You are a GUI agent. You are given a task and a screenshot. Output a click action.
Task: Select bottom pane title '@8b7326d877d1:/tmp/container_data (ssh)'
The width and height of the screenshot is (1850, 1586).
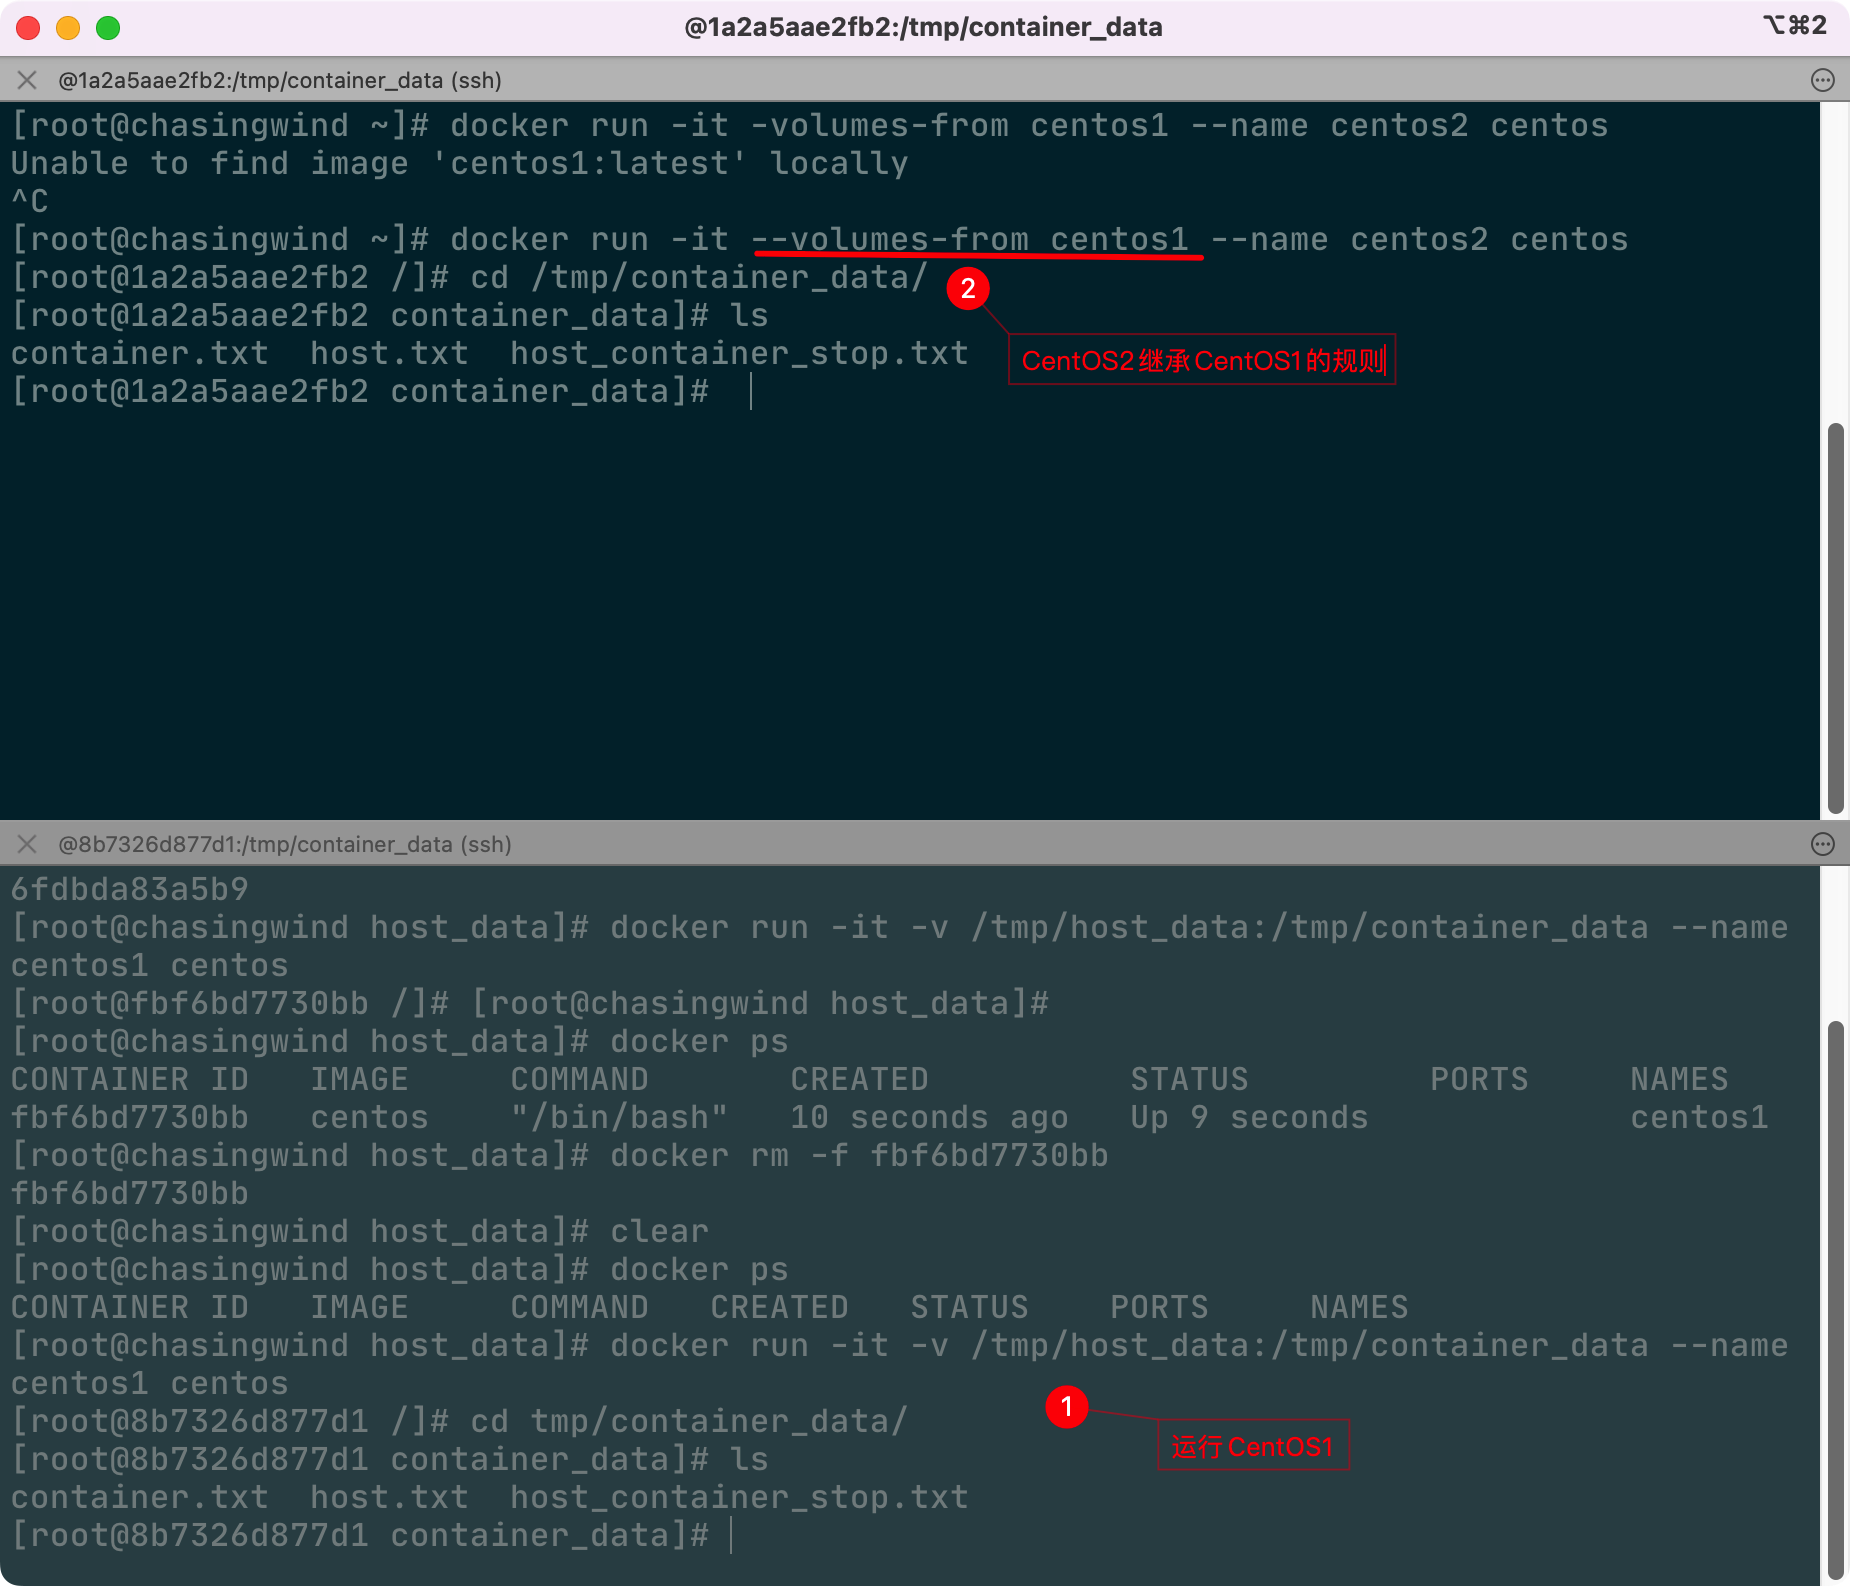pos(285,844)
